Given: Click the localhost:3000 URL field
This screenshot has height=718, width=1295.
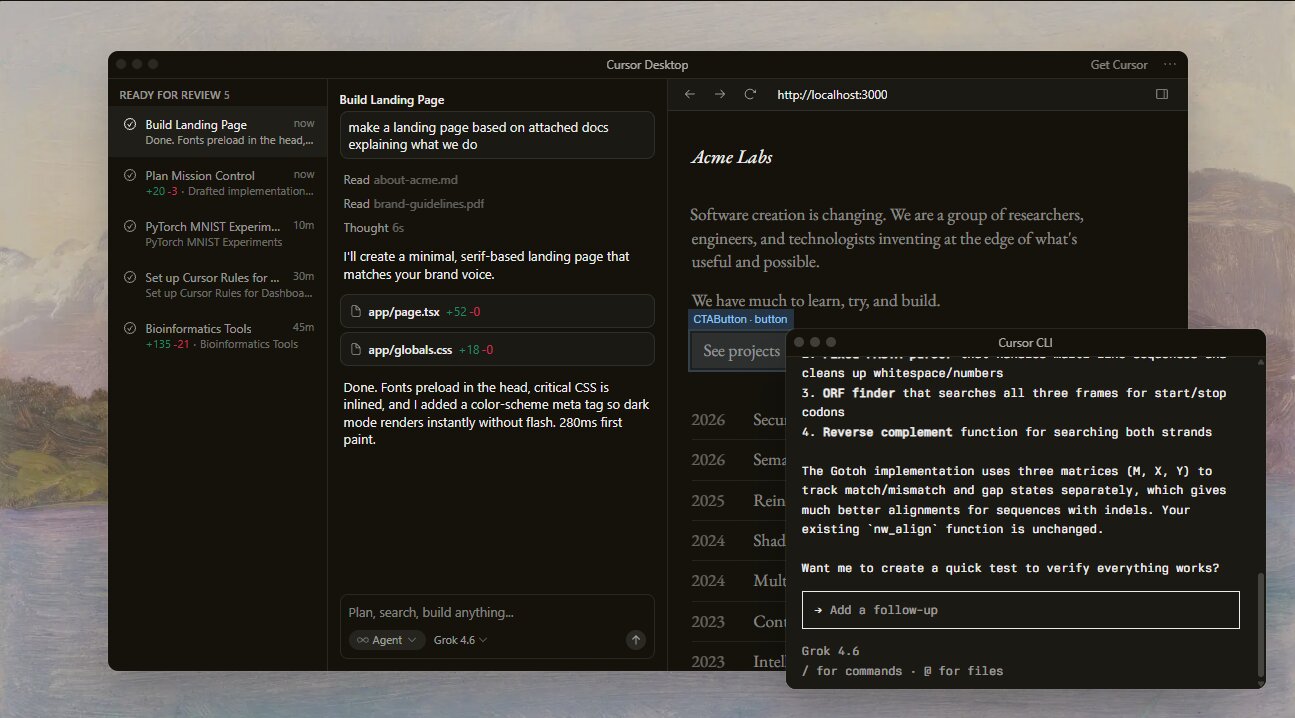Looking at the screenshot, I should coord(832,95).
